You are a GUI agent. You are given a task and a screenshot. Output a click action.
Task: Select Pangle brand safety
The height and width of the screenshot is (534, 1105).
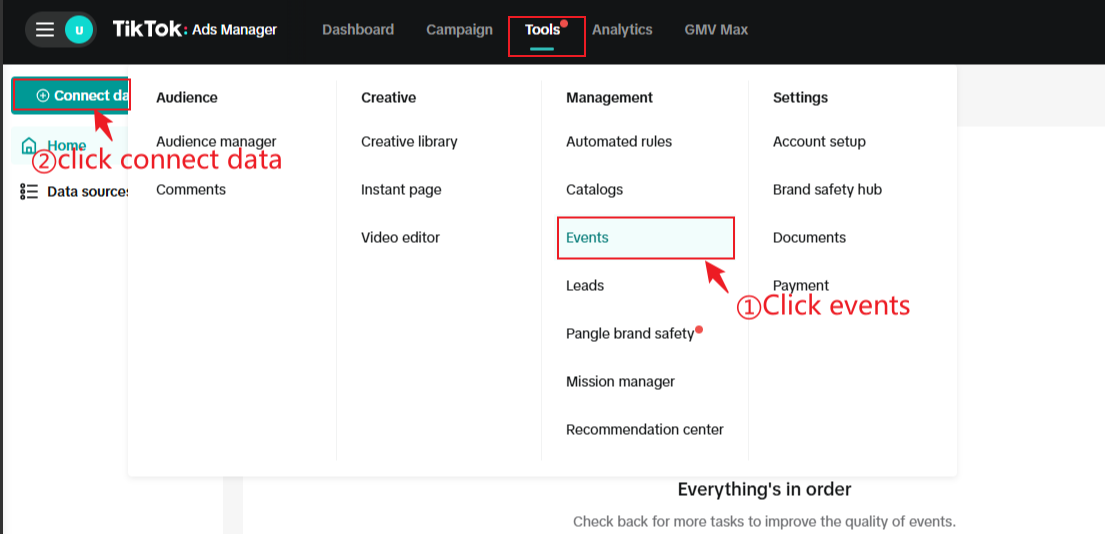tap(630, 333)
